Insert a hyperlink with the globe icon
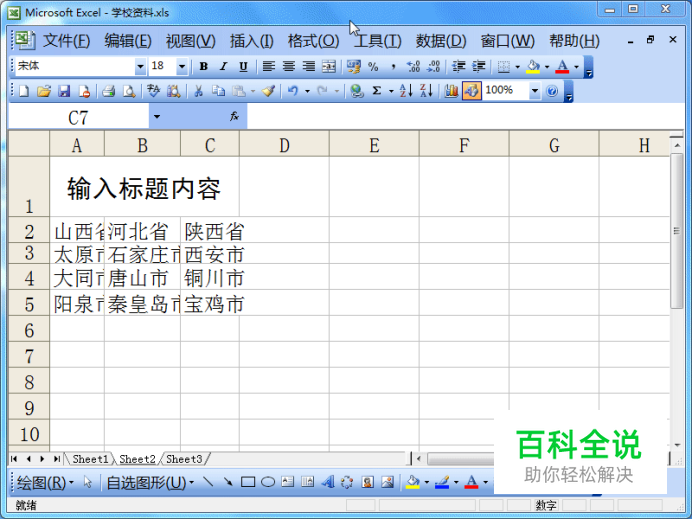 (357, 91)
